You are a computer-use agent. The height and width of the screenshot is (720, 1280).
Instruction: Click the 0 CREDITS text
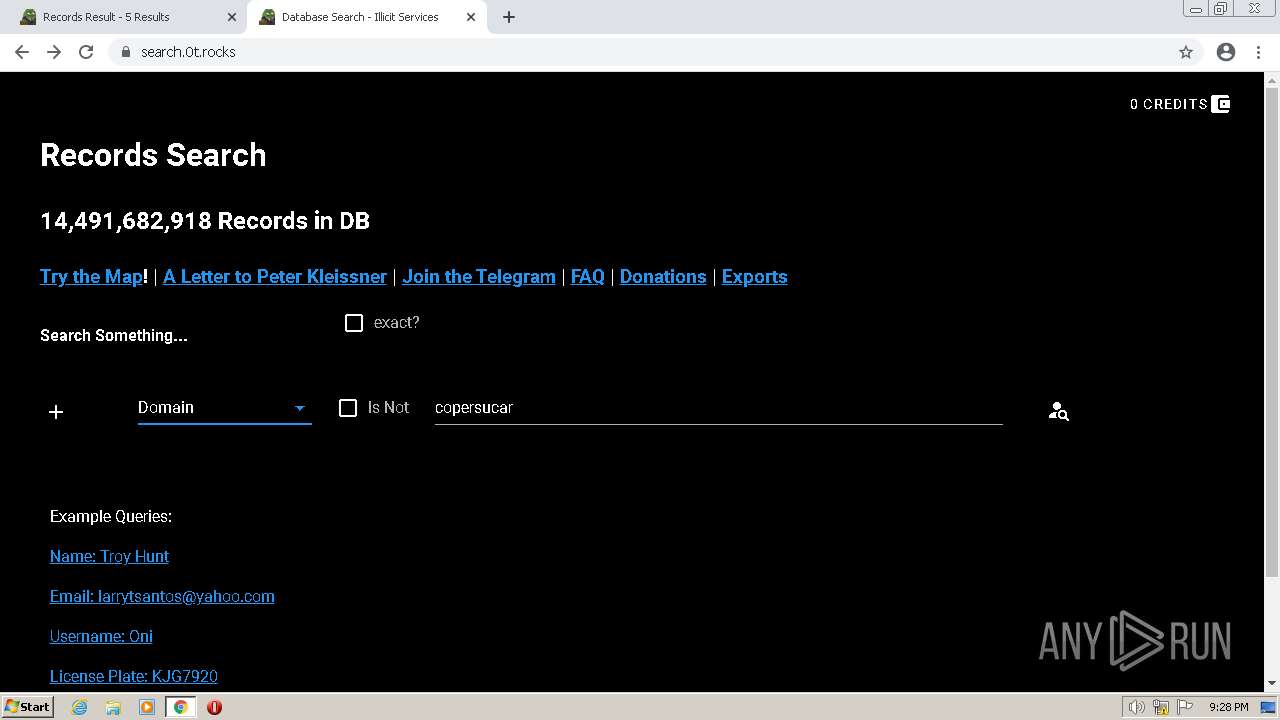tap(1169, 104)
